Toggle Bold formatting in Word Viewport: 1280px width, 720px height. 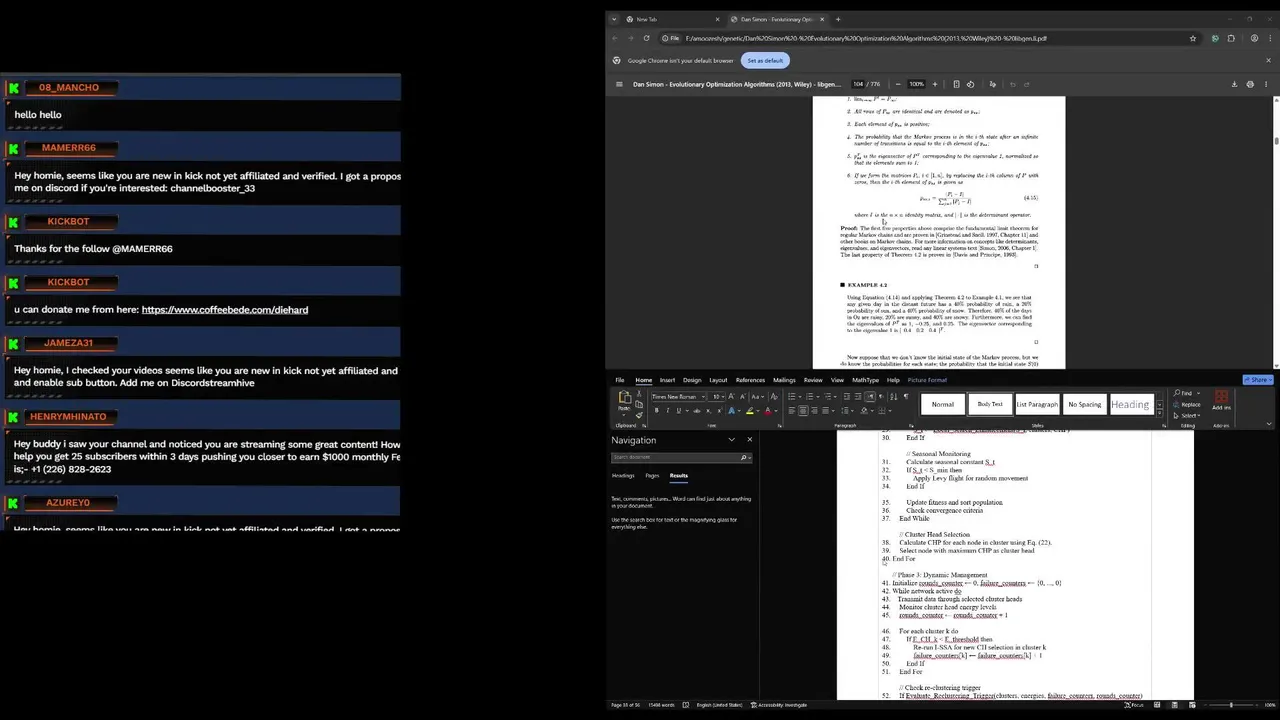click(x=656, y=411)
